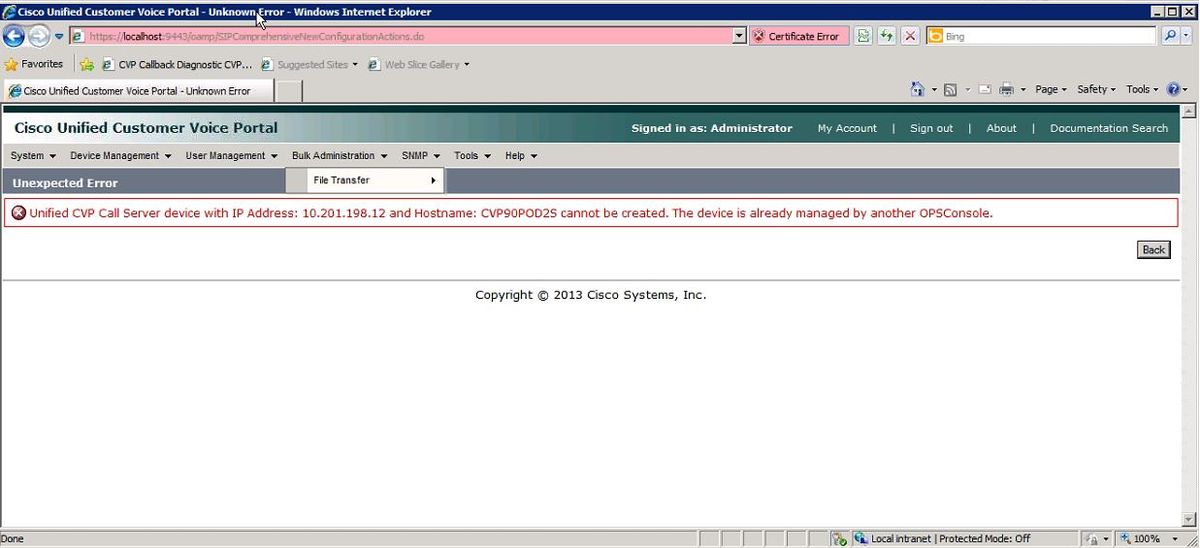
Task: Open the SNMP menu
Action: pos(421,156)
